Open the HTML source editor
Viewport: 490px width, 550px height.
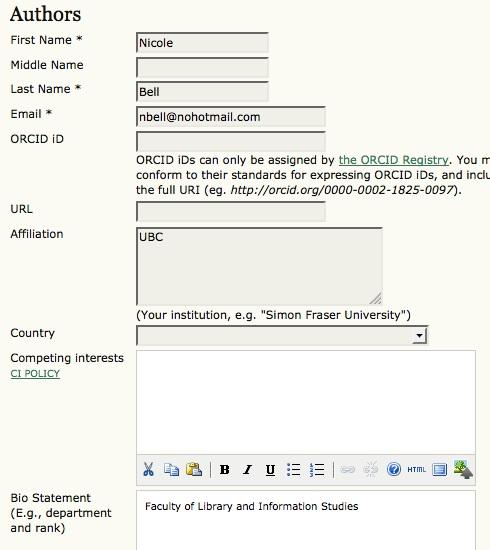[416, 469]
